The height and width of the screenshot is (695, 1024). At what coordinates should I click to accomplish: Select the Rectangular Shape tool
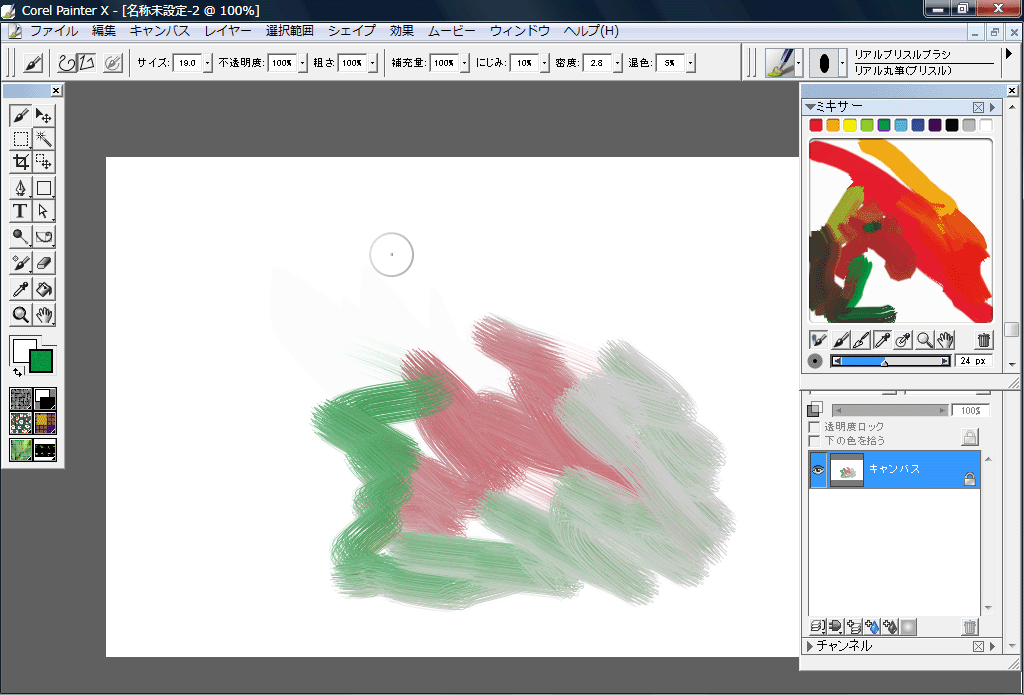click(x=44, y=188)
